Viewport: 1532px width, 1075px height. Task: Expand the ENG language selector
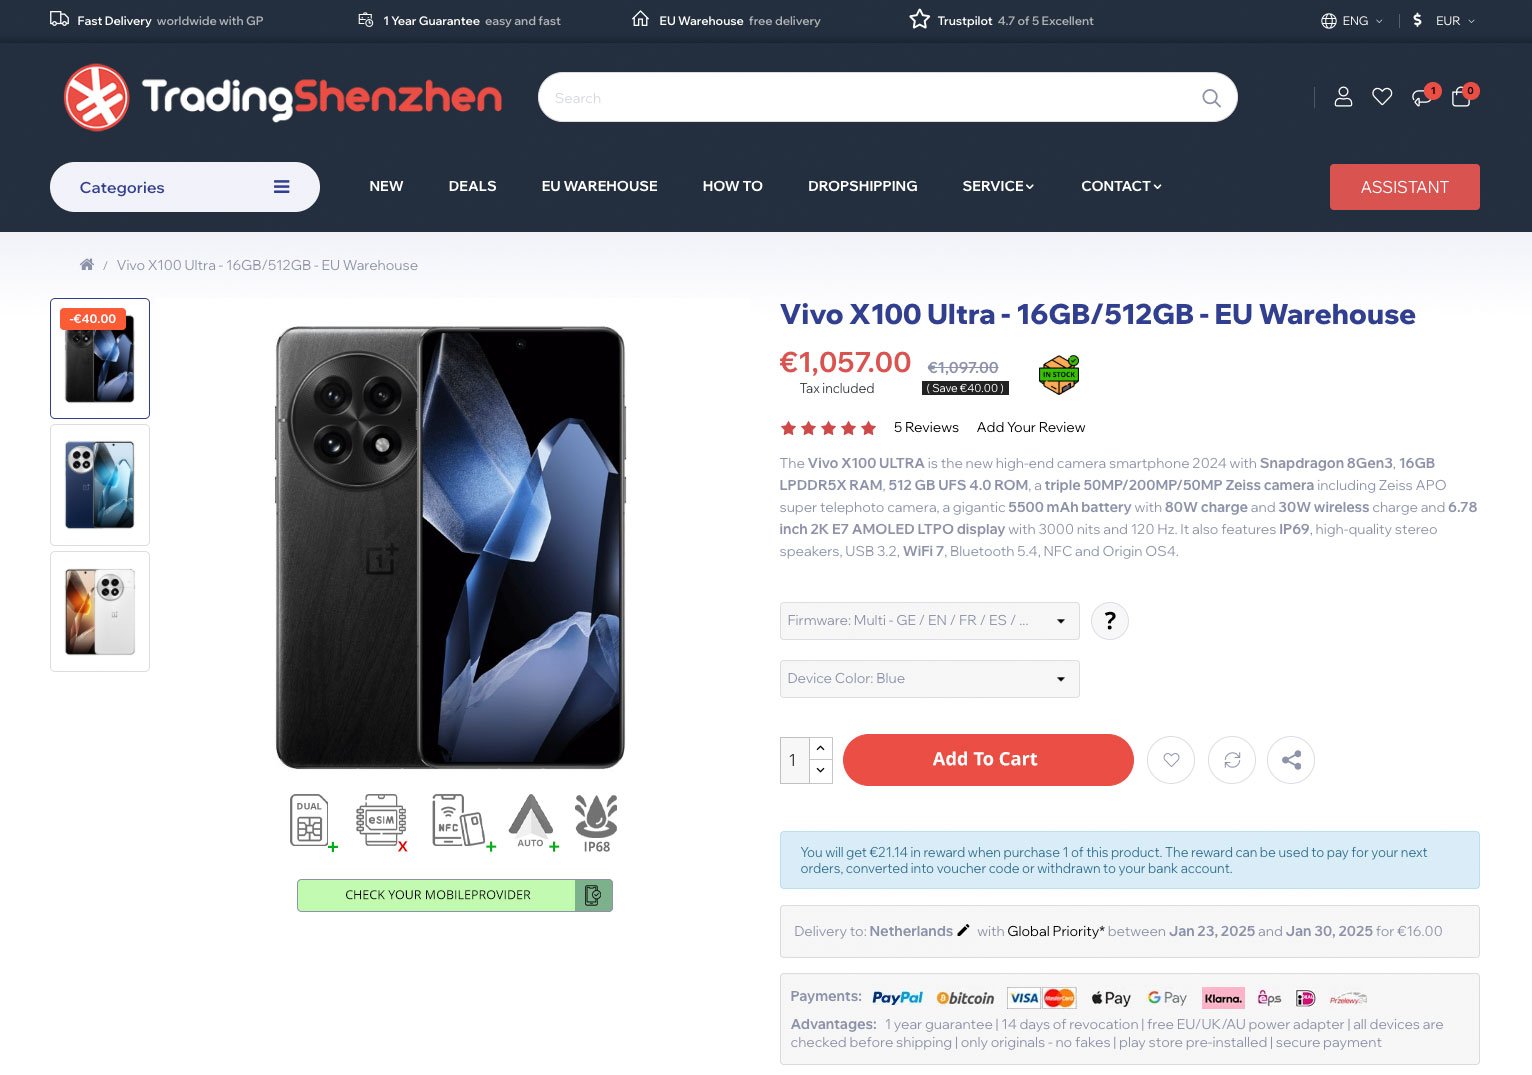coord(1352,20)
